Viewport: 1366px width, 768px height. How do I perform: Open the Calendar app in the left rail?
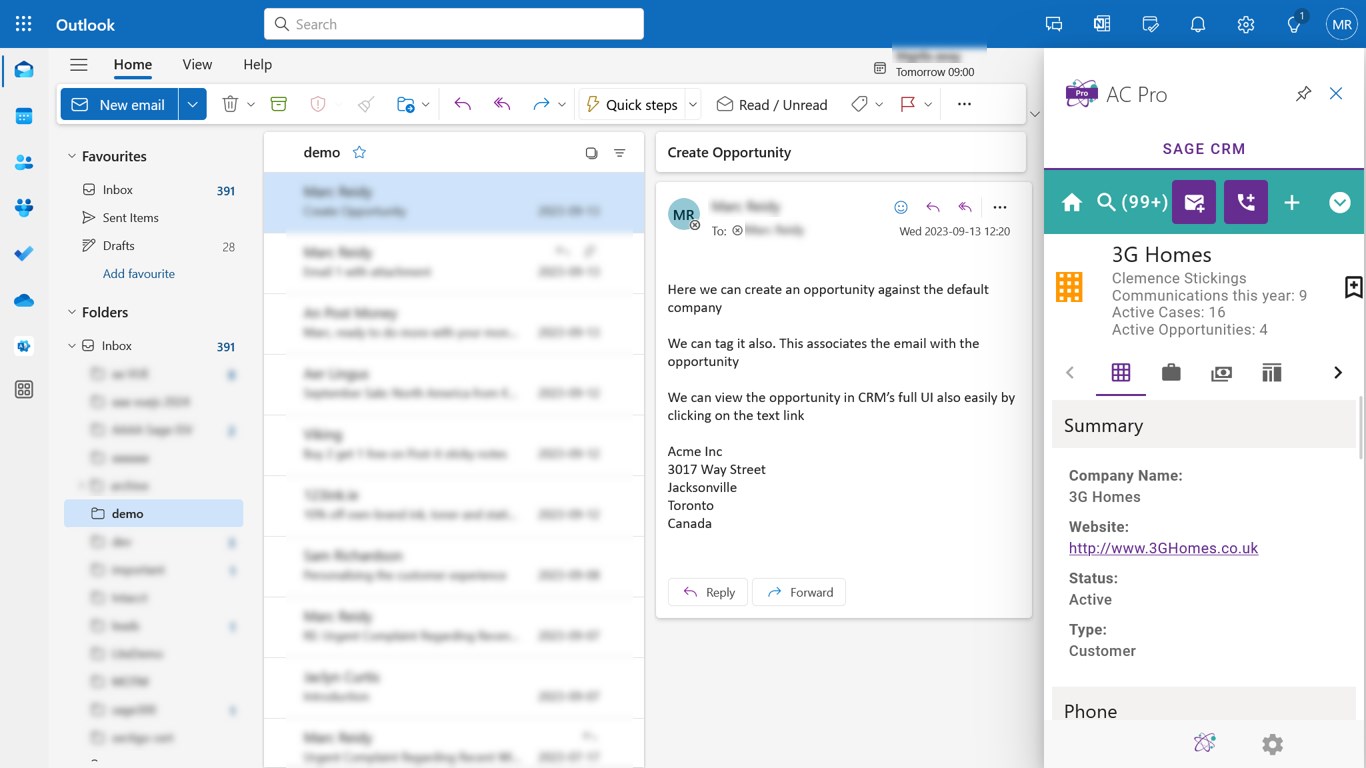point(24,116)
